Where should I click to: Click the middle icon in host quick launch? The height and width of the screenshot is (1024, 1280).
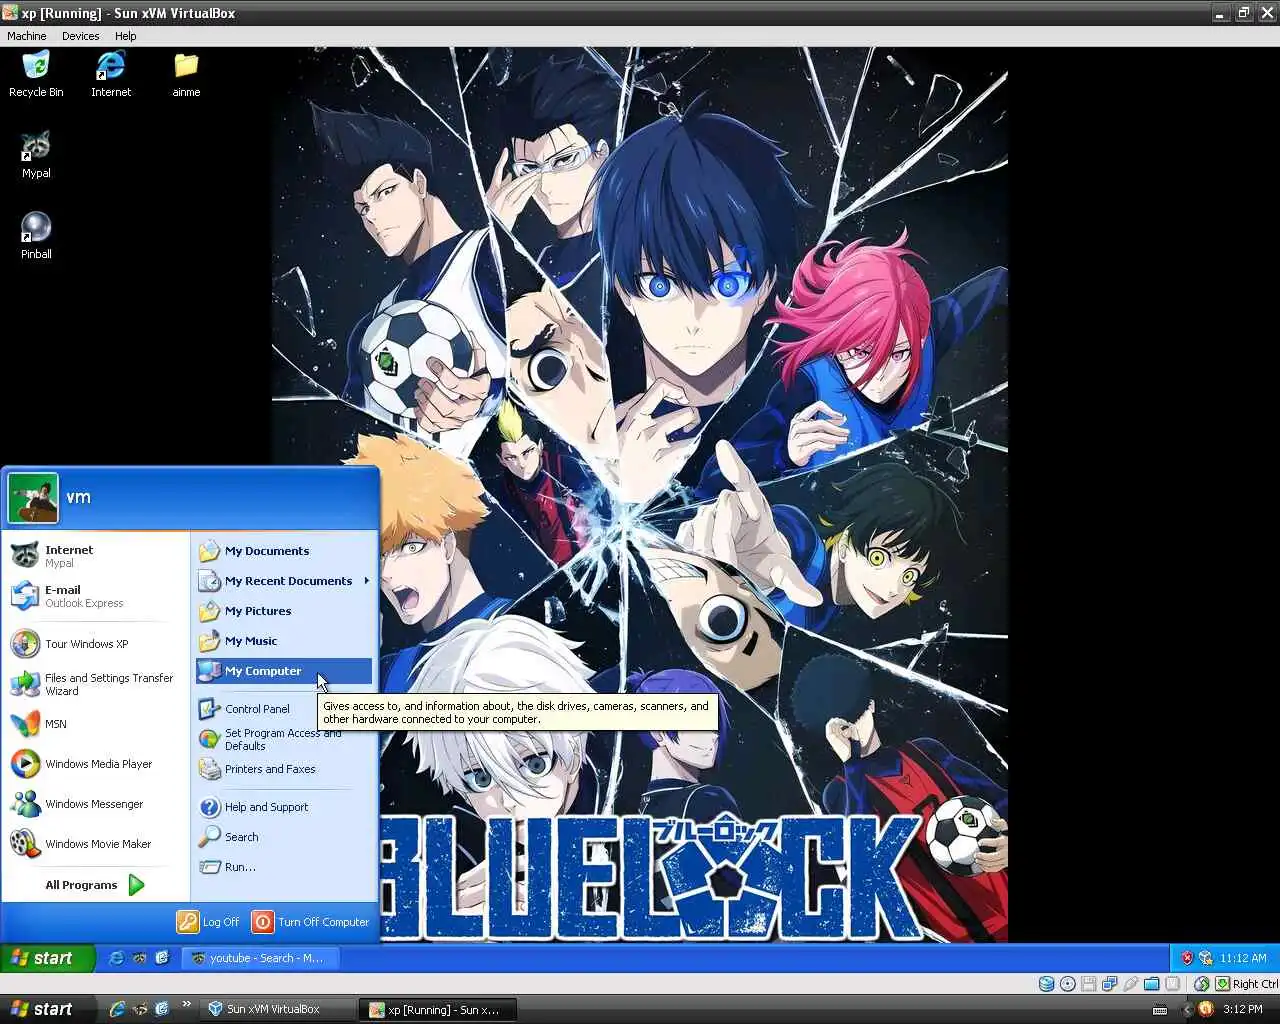point(140,1009)
